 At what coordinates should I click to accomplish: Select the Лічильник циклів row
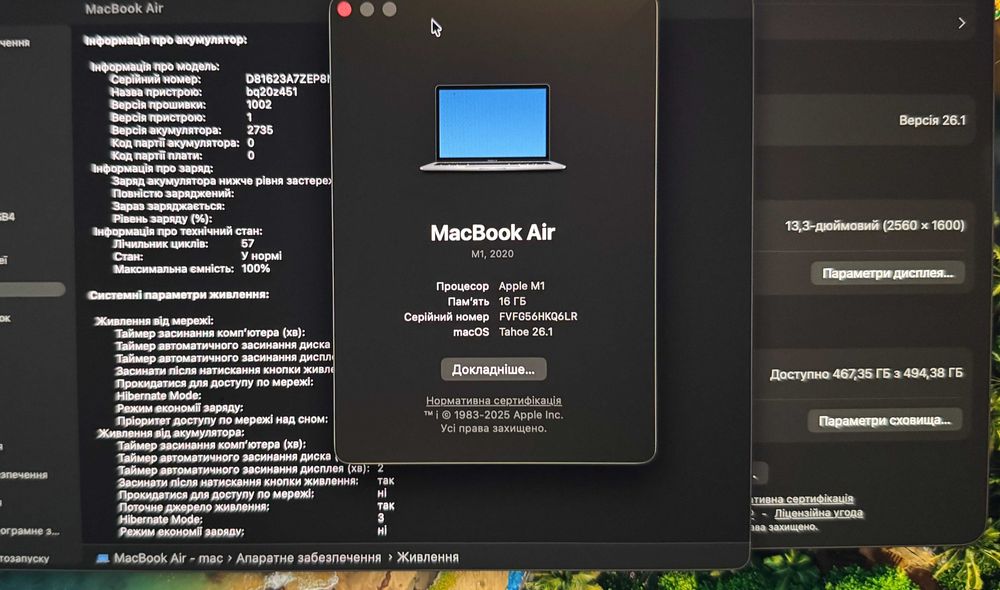point(184,244)
